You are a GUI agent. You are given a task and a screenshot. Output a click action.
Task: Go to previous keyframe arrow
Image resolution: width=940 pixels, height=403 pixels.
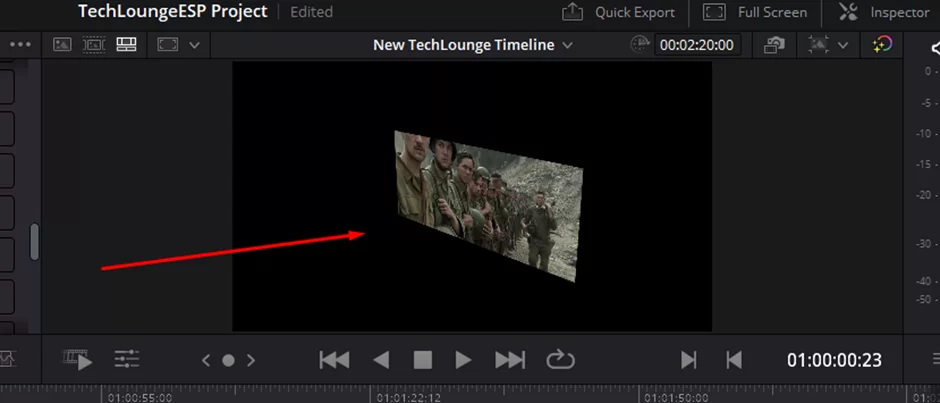[x=206, y=360]
